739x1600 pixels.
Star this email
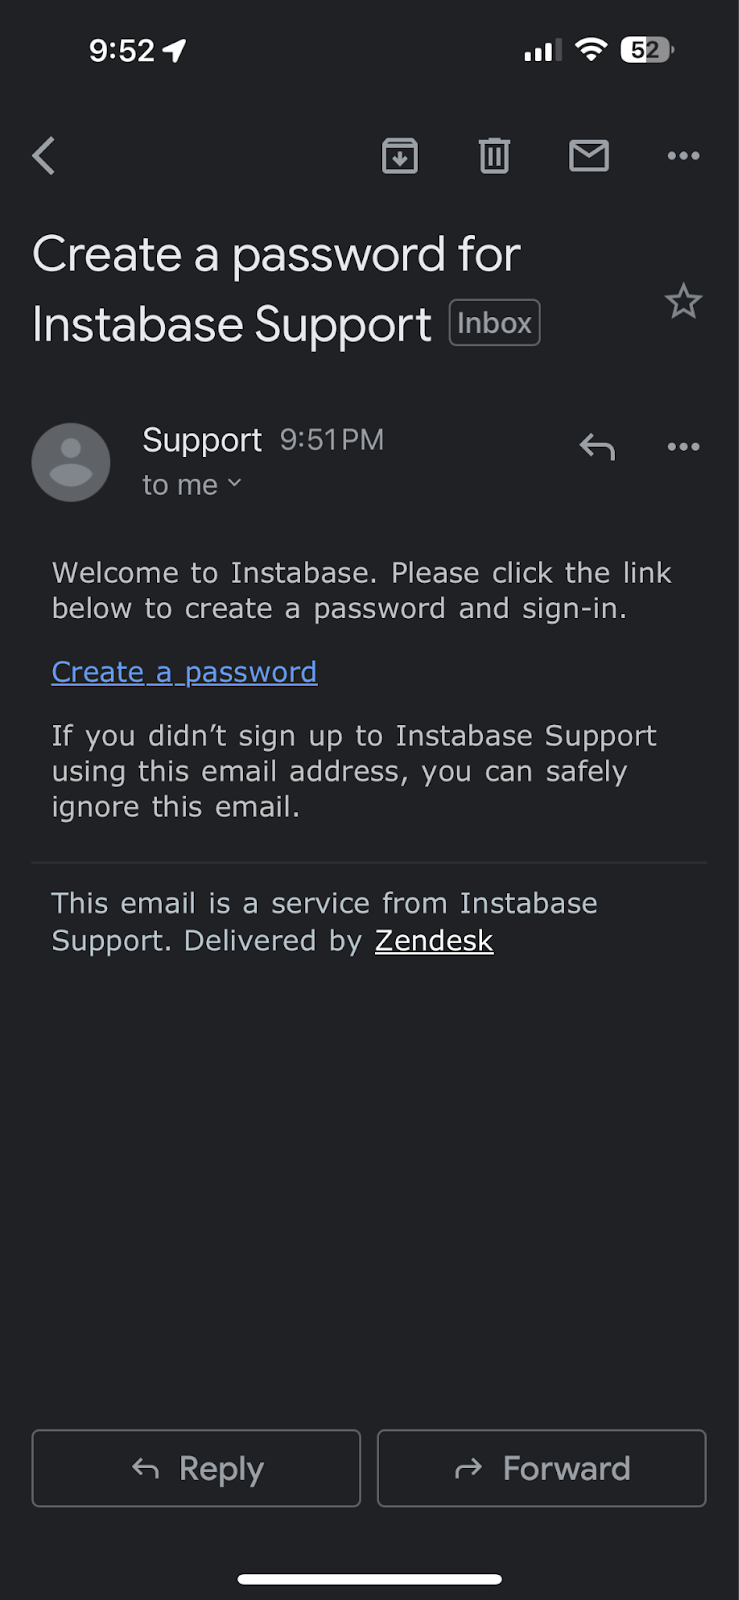(684, 301)
